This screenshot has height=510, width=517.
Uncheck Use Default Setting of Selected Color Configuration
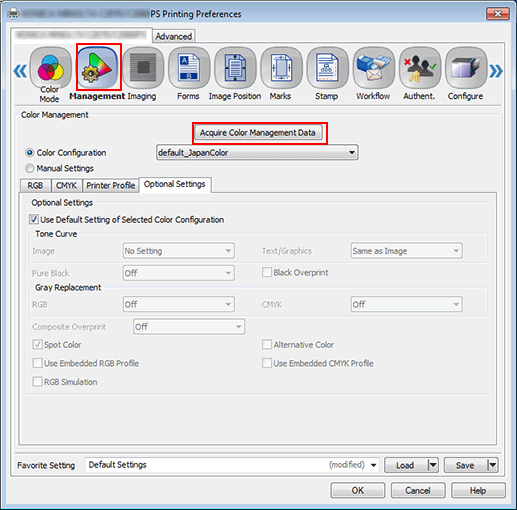pyautogui.click(x=34, y=219)
